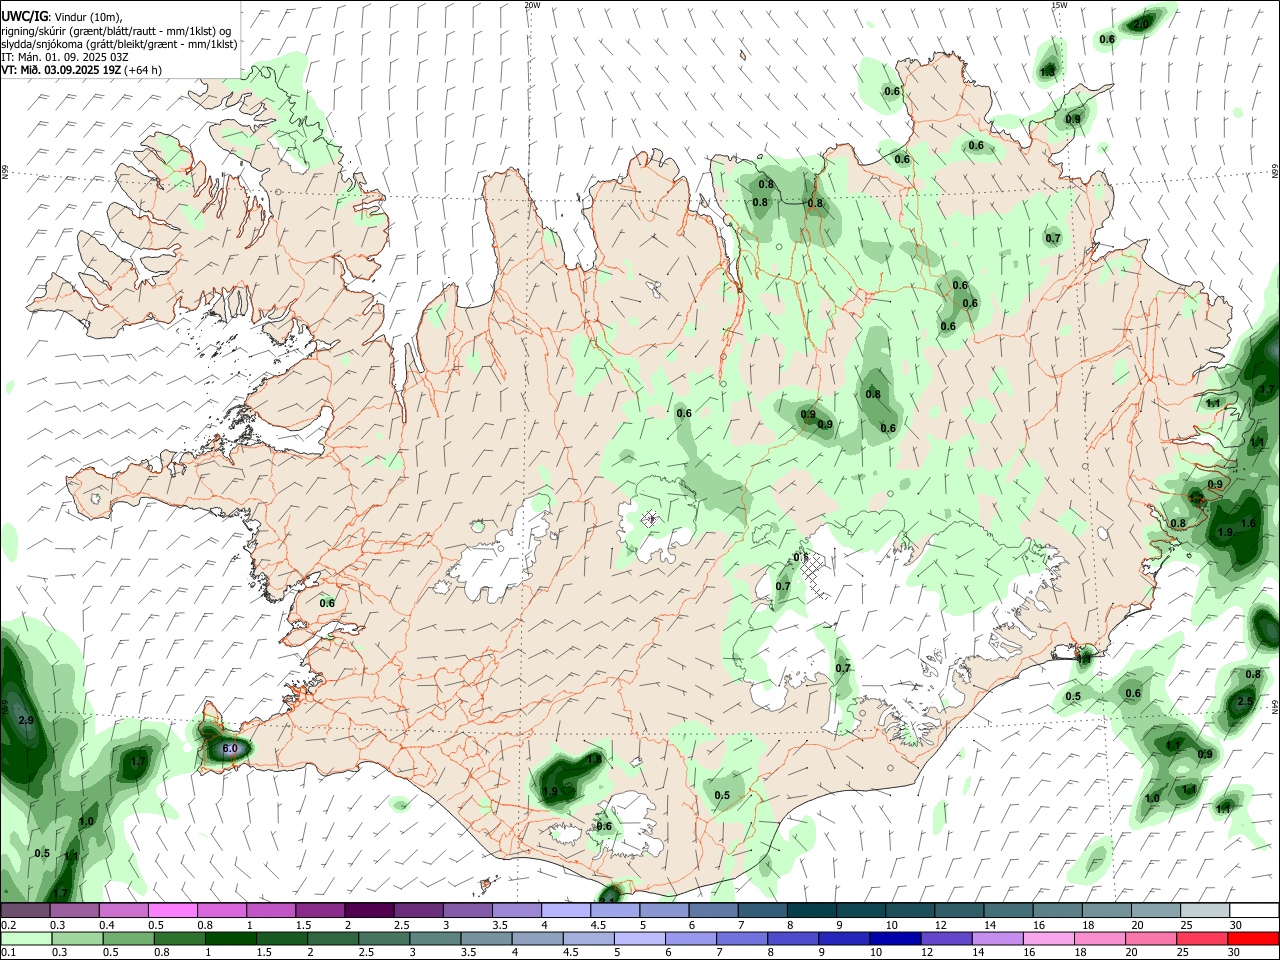Viewport: 1280px width, 960px height.
Task: Click the 15W longitude label
Action: (1059, 5)
